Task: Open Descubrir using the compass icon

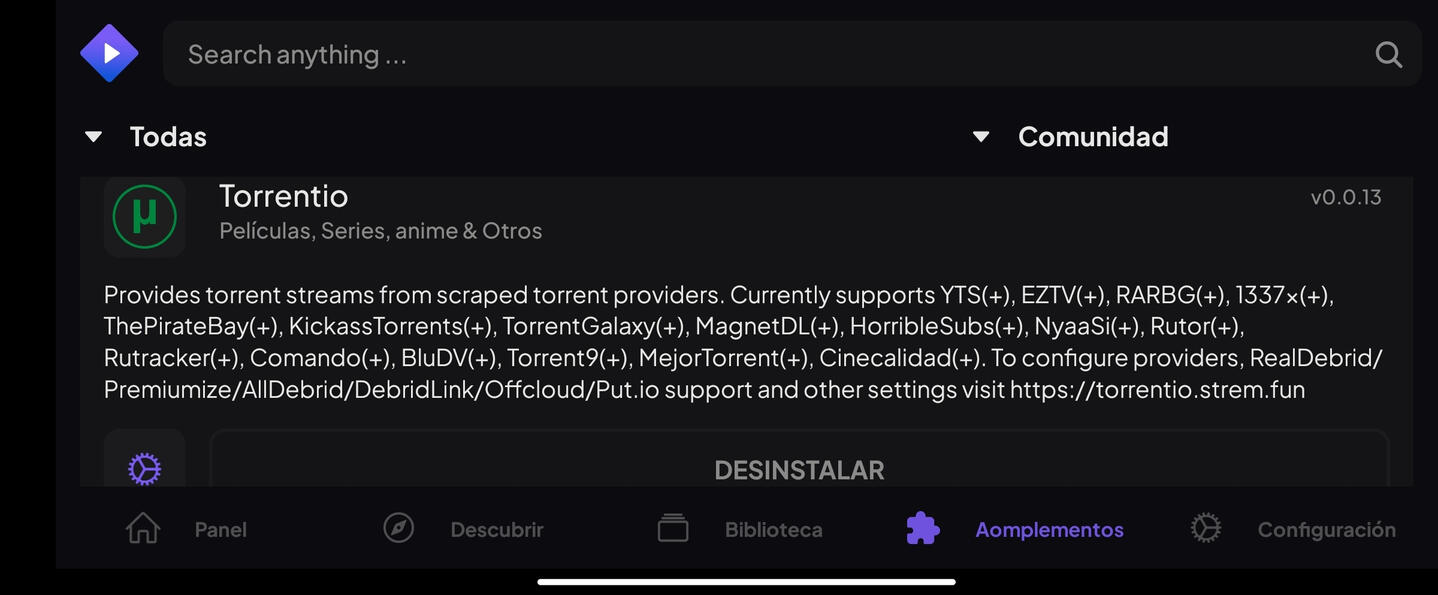Action: coord(399,527)
